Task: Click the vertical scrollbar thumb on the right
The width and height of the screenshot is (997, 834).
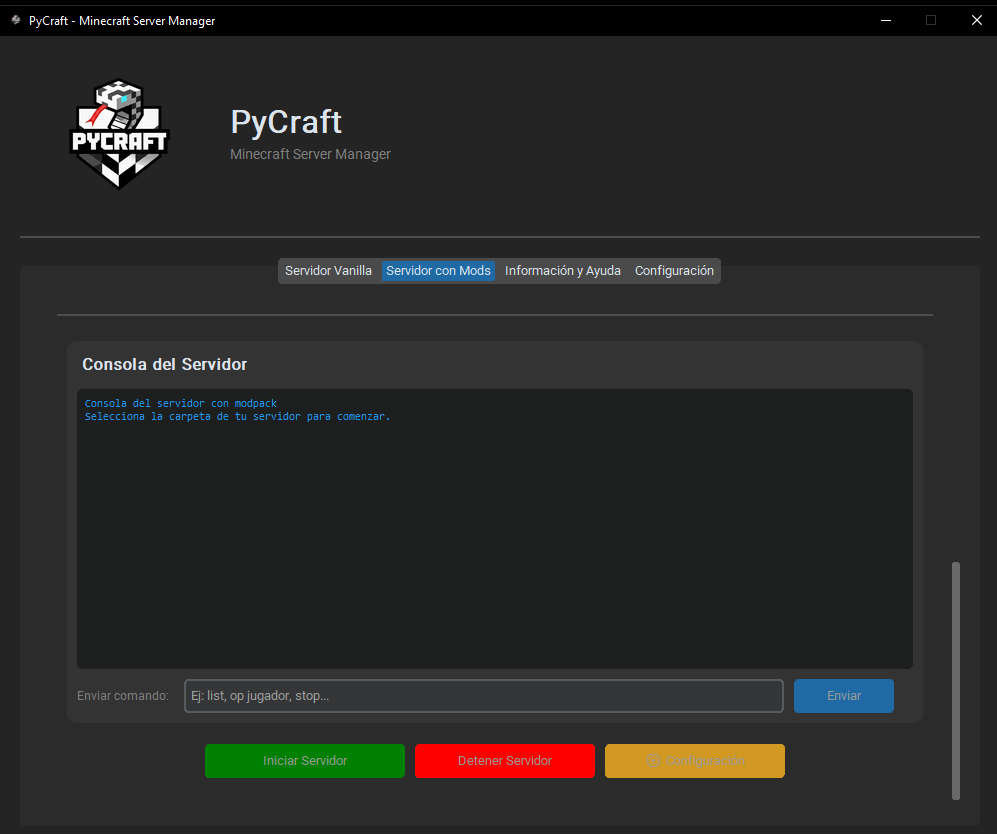Action: pos(955,680)
